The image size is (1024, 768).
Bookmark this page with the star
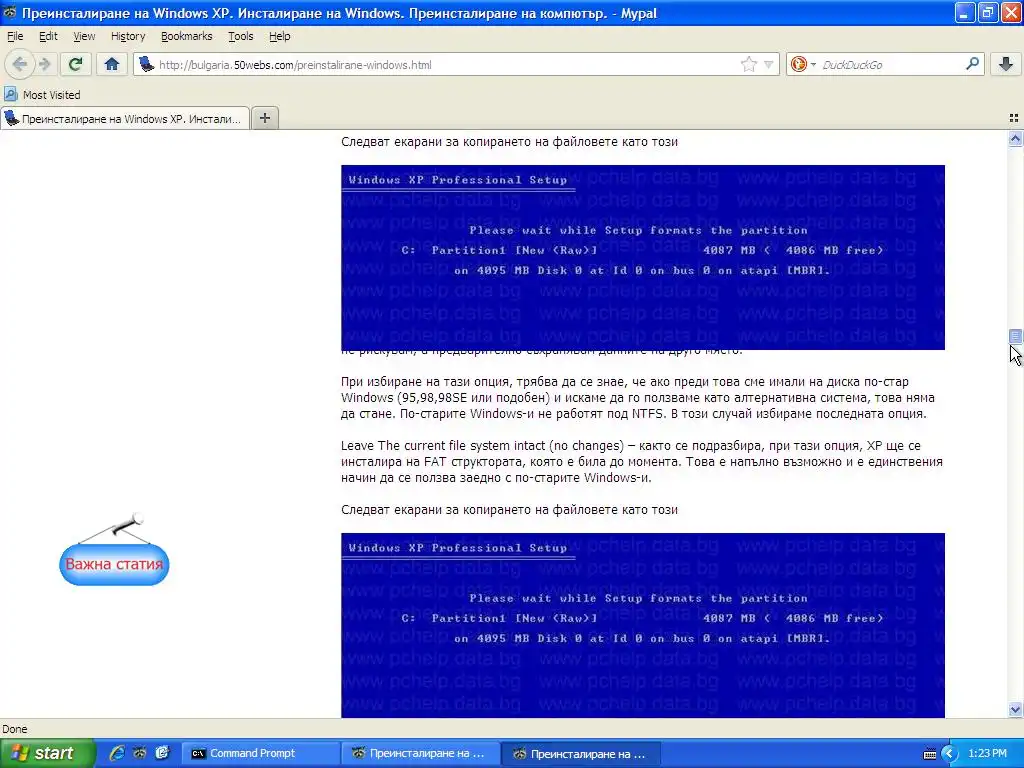pyautogui.click(x=748, y=64)
